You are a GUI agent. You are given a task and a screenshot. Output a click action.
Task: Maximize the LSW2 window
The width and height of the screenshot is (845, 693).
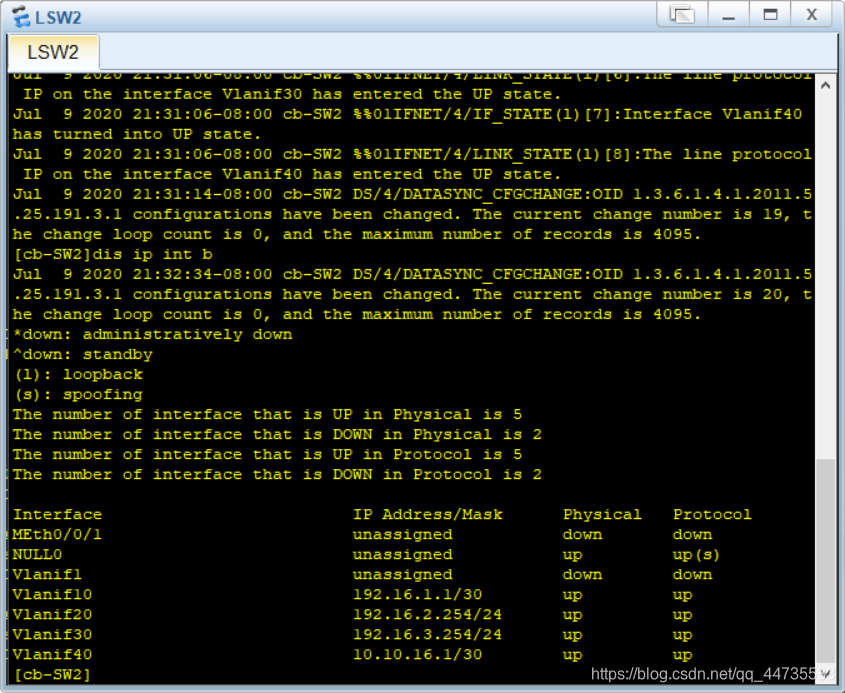coord(770,15)
